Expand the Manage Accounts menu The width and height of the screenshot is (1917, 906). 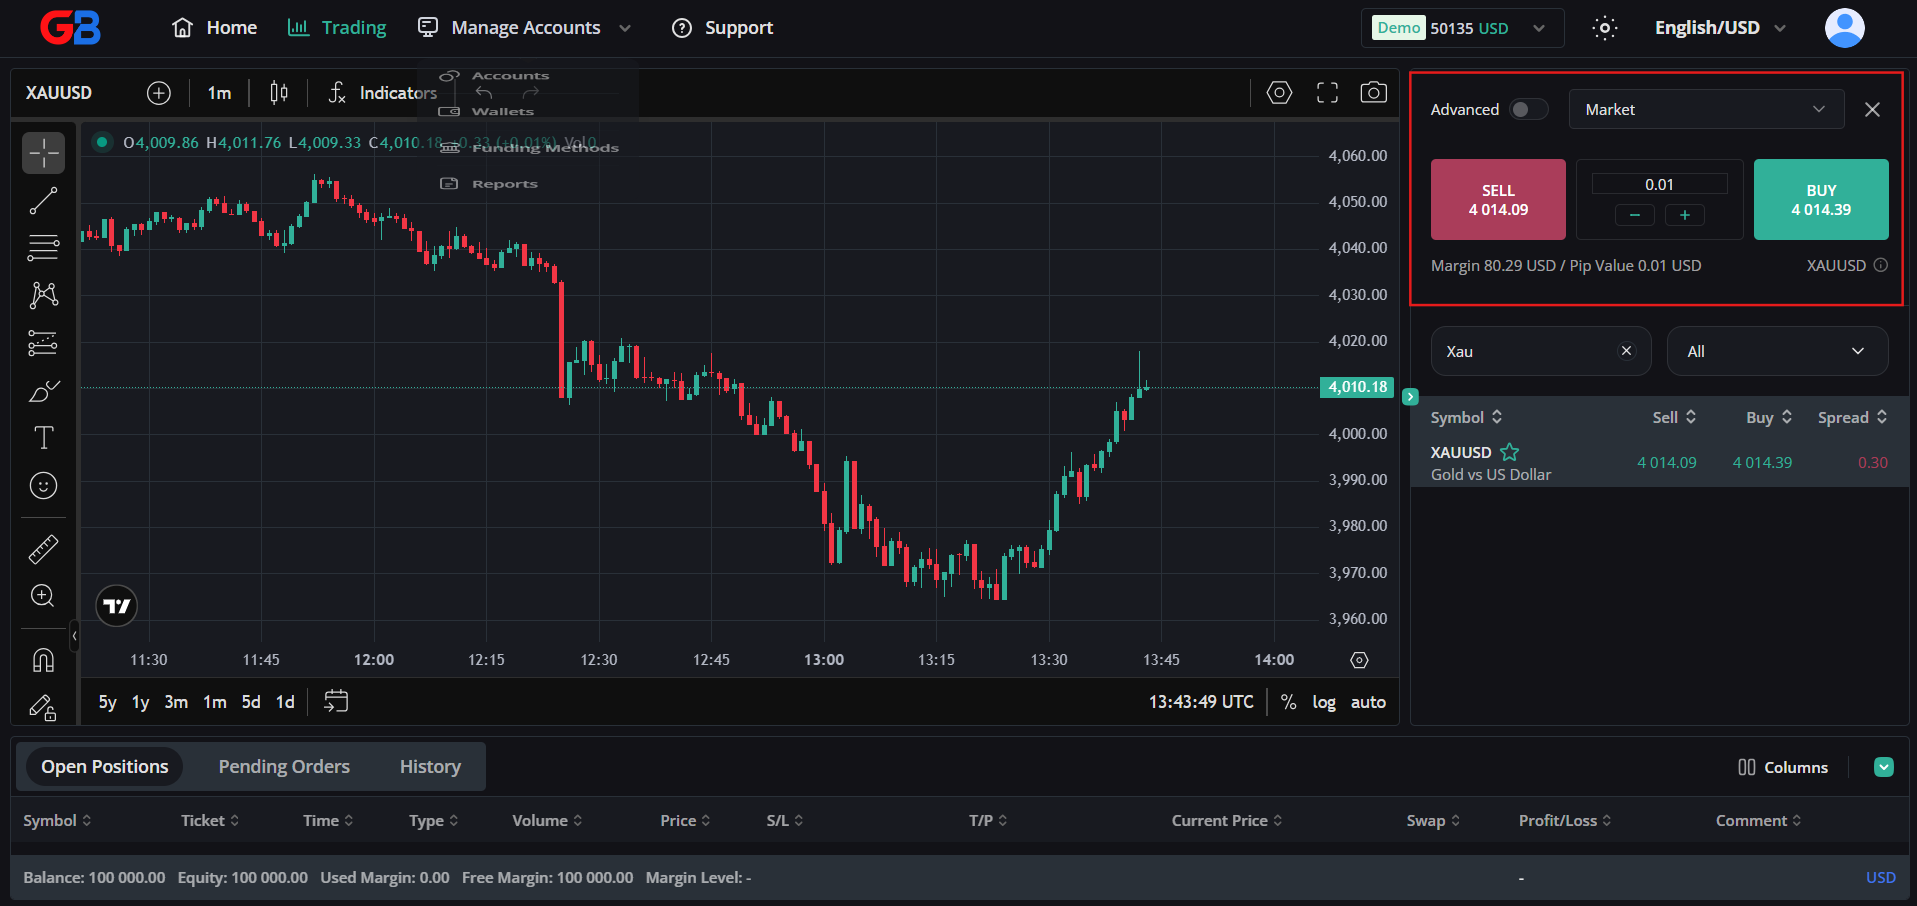(x=525, y=28)
